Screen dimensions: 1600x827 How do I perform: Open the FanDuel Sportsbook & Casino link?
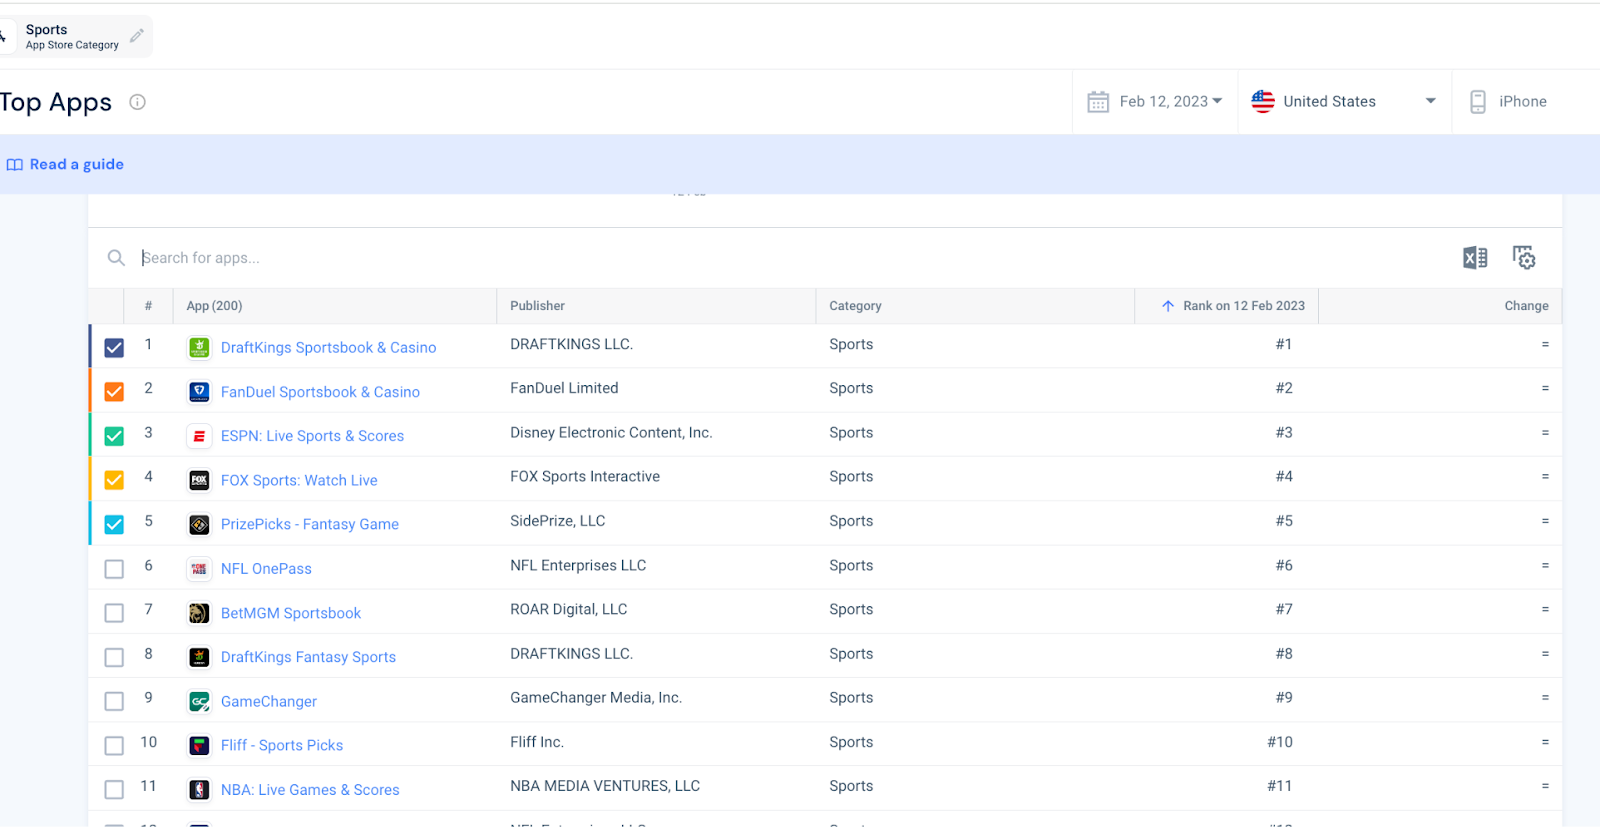pos(320,392)
